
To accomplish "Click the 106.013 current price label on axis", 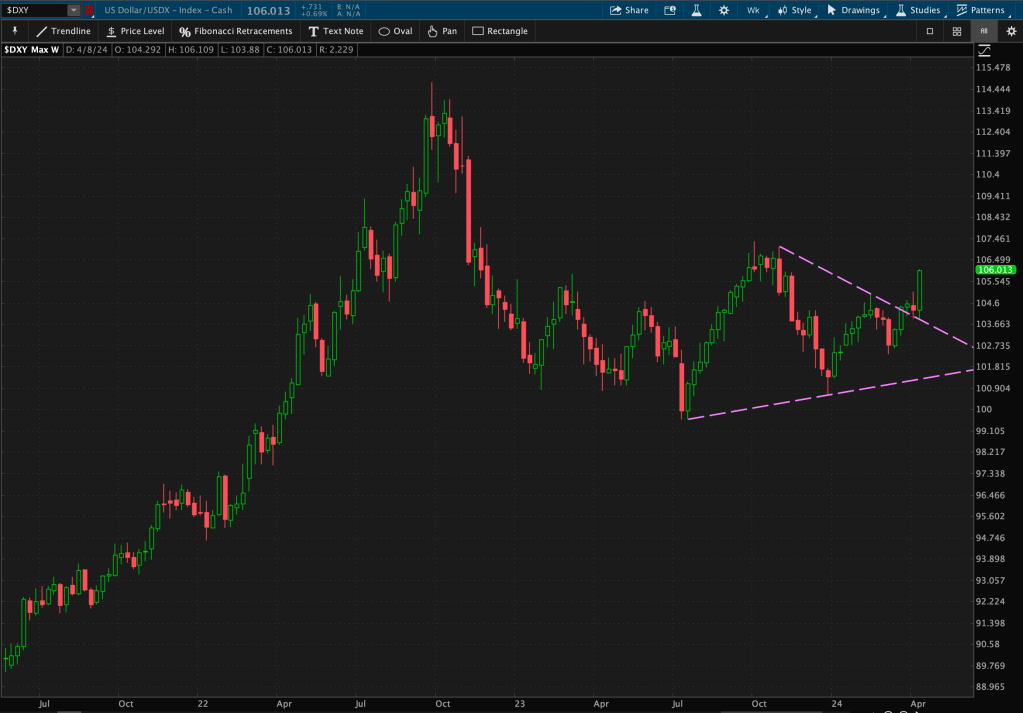I will click(994, 270).
